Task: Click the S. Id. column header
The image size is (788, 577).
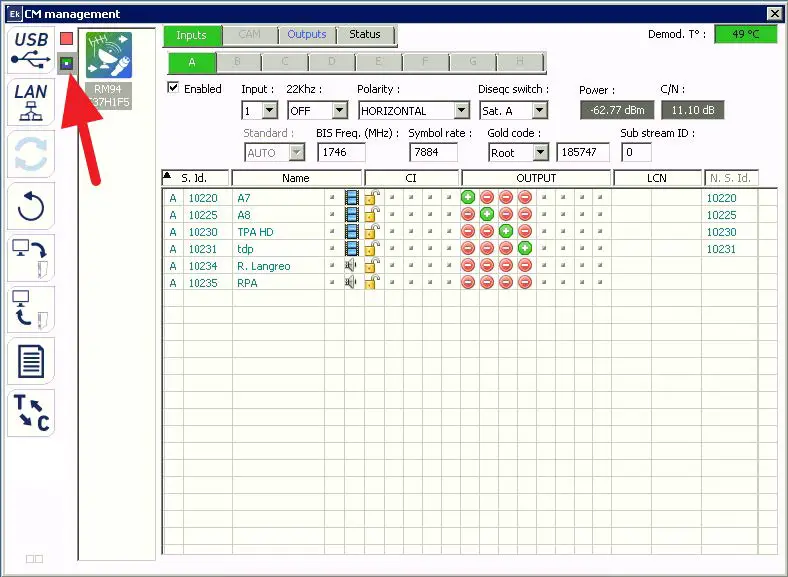Action: (x=195, y=178)
